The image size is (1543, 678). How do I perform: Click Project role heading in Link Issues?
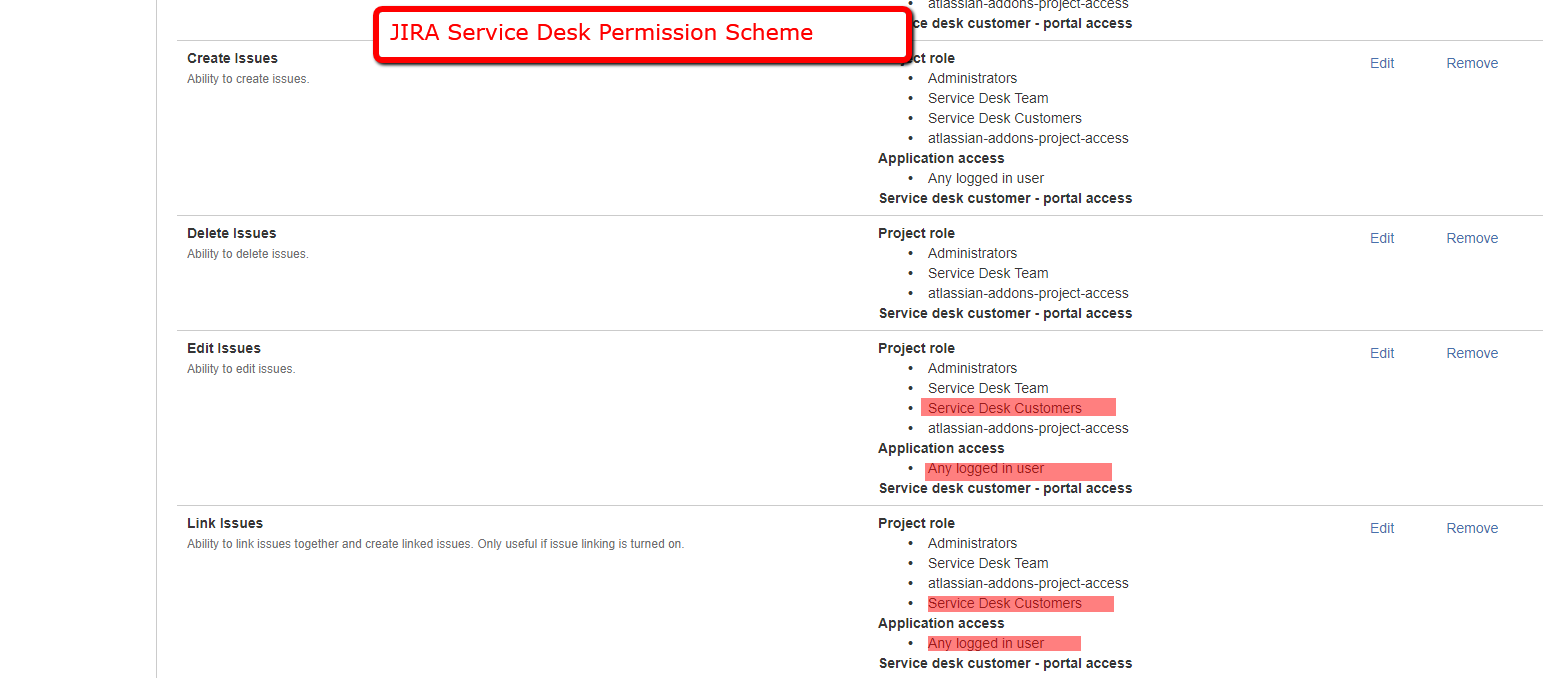pyautogui.click(x=916, y=523)
